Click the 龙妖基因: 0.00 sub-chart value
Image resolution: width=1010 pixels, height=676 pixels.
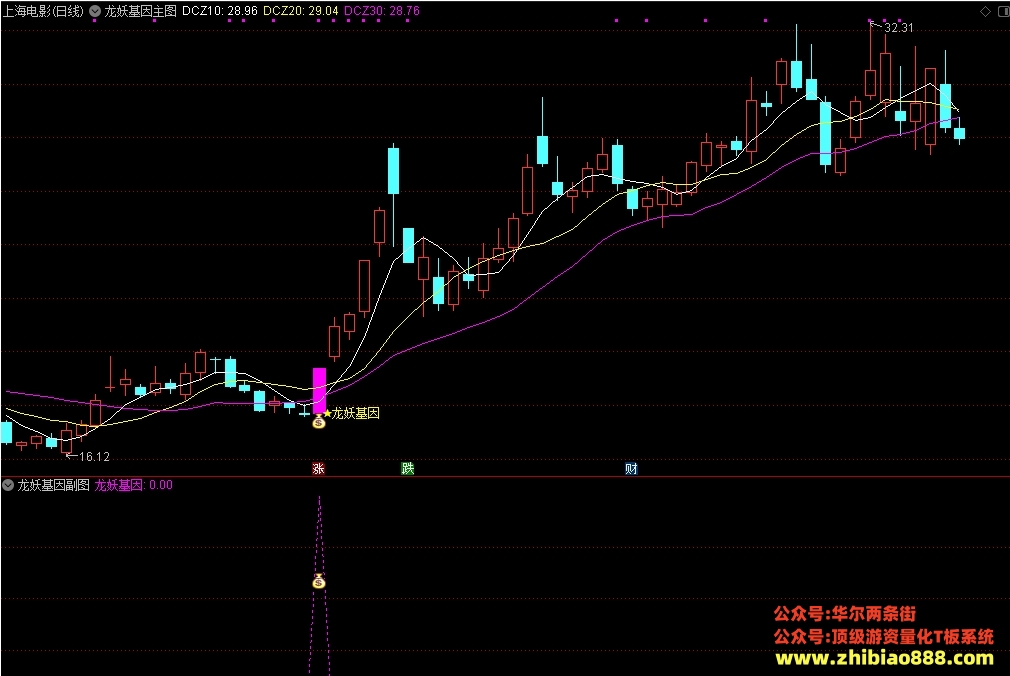point(133,485)
